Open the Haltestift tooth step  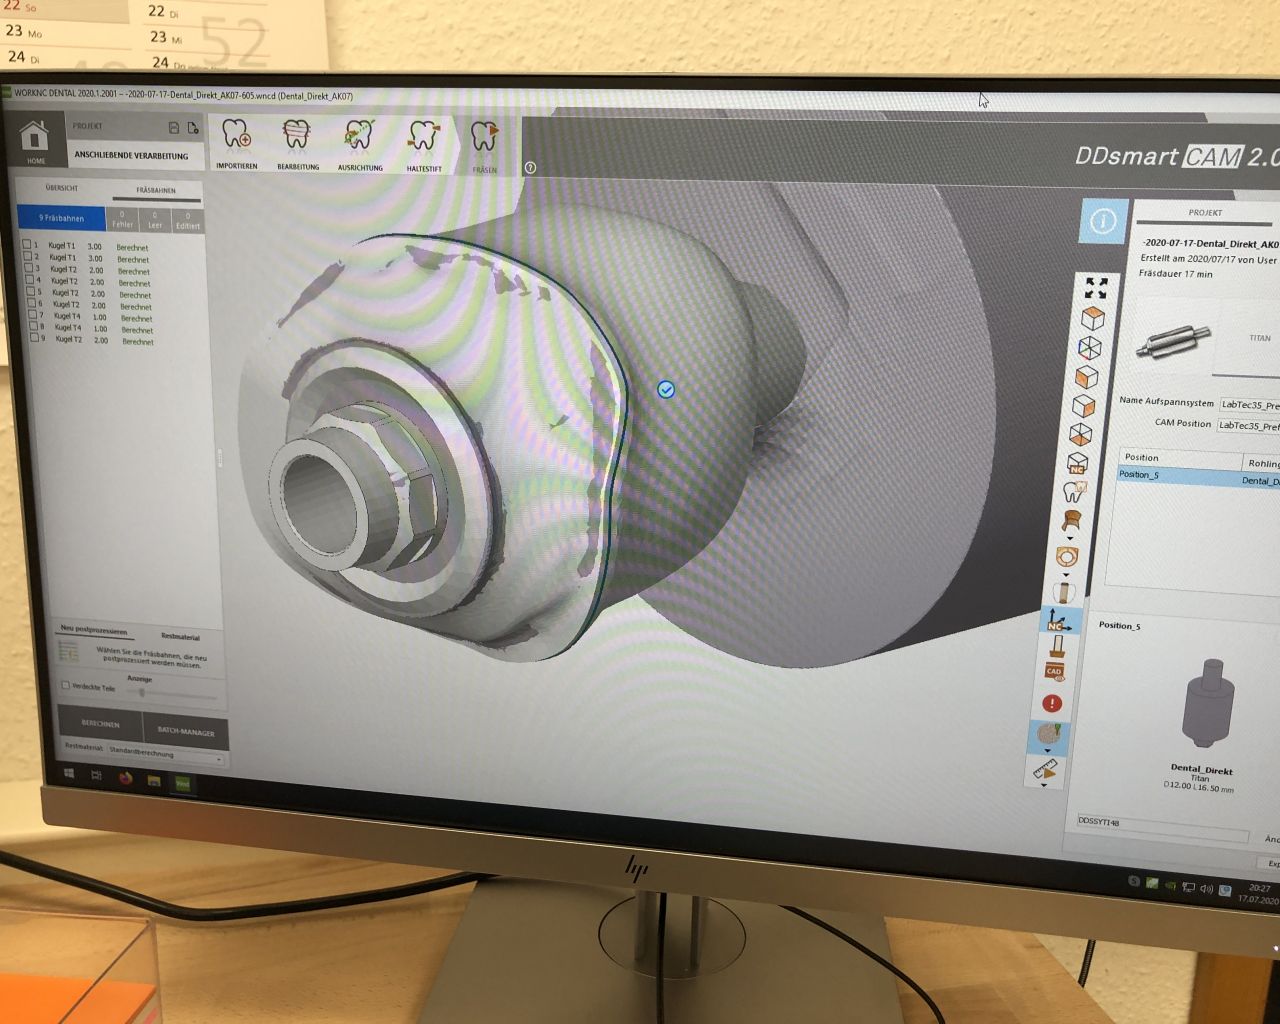(424, 147)
